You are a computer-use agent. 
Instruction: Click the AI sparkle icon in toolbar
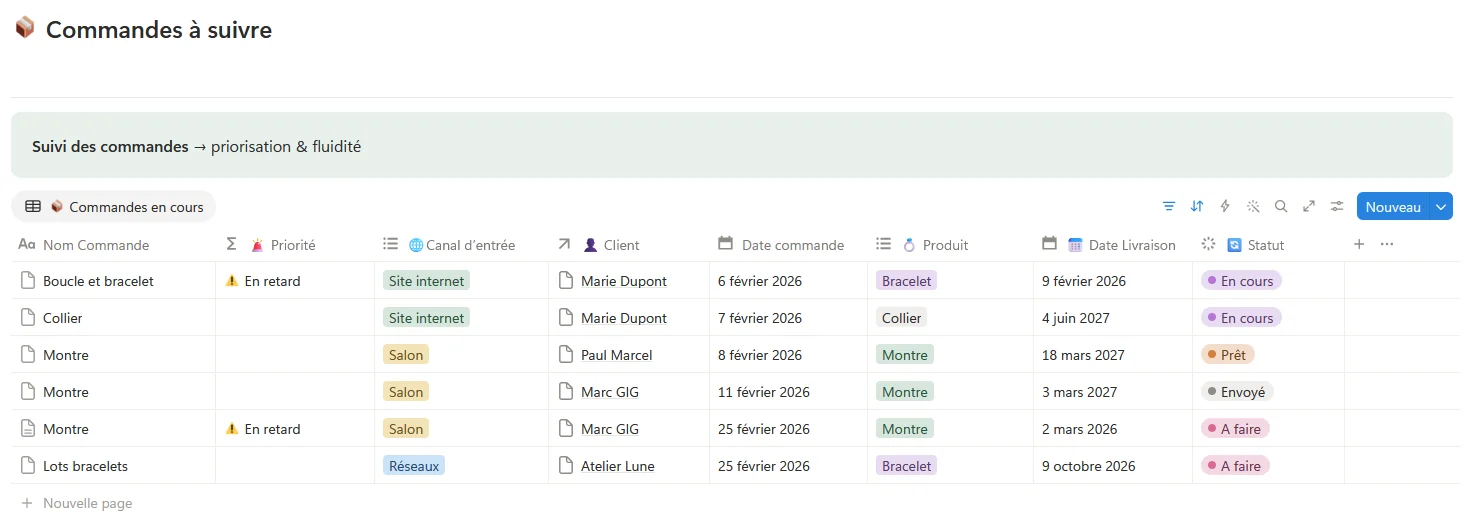[x=1253, y=206]
